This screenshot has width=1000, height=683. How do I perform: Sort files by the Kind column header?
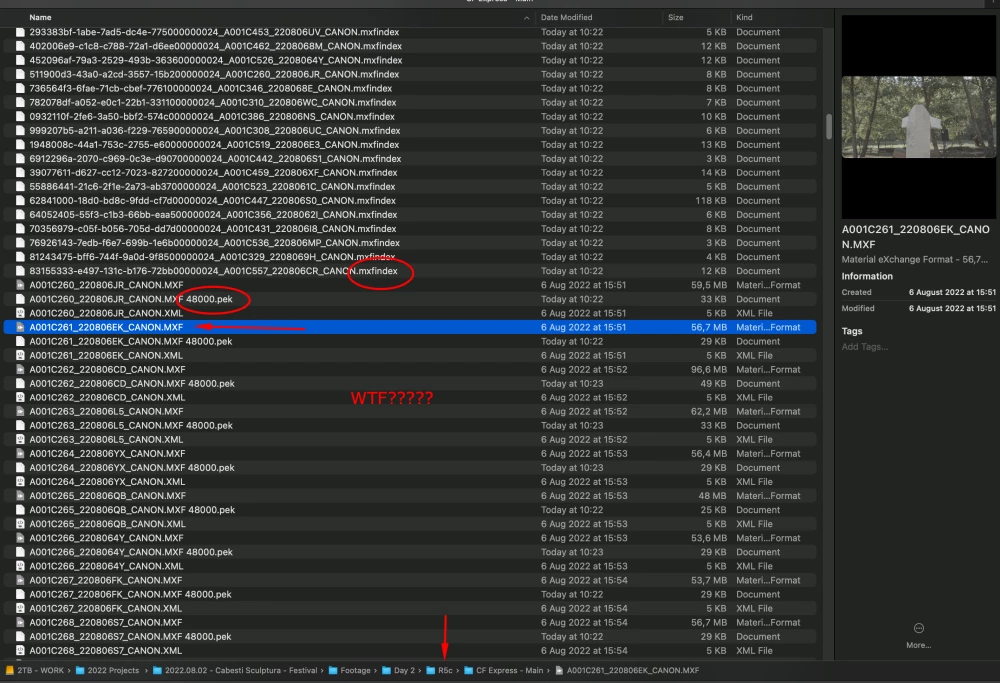click(x=744, y=17)
